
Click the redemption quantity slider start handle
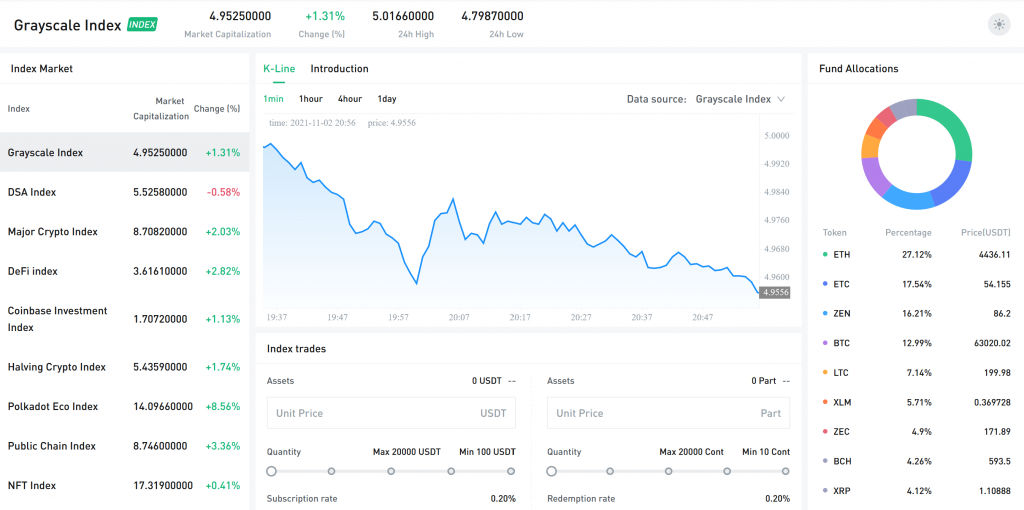[552, 471]
